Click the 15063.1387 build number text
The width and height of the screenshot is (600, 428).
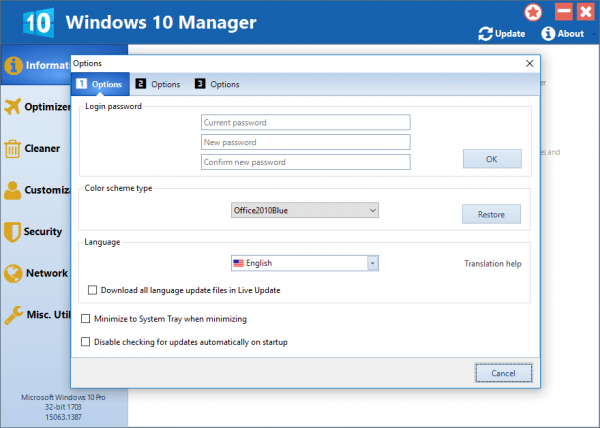(64, 417)
